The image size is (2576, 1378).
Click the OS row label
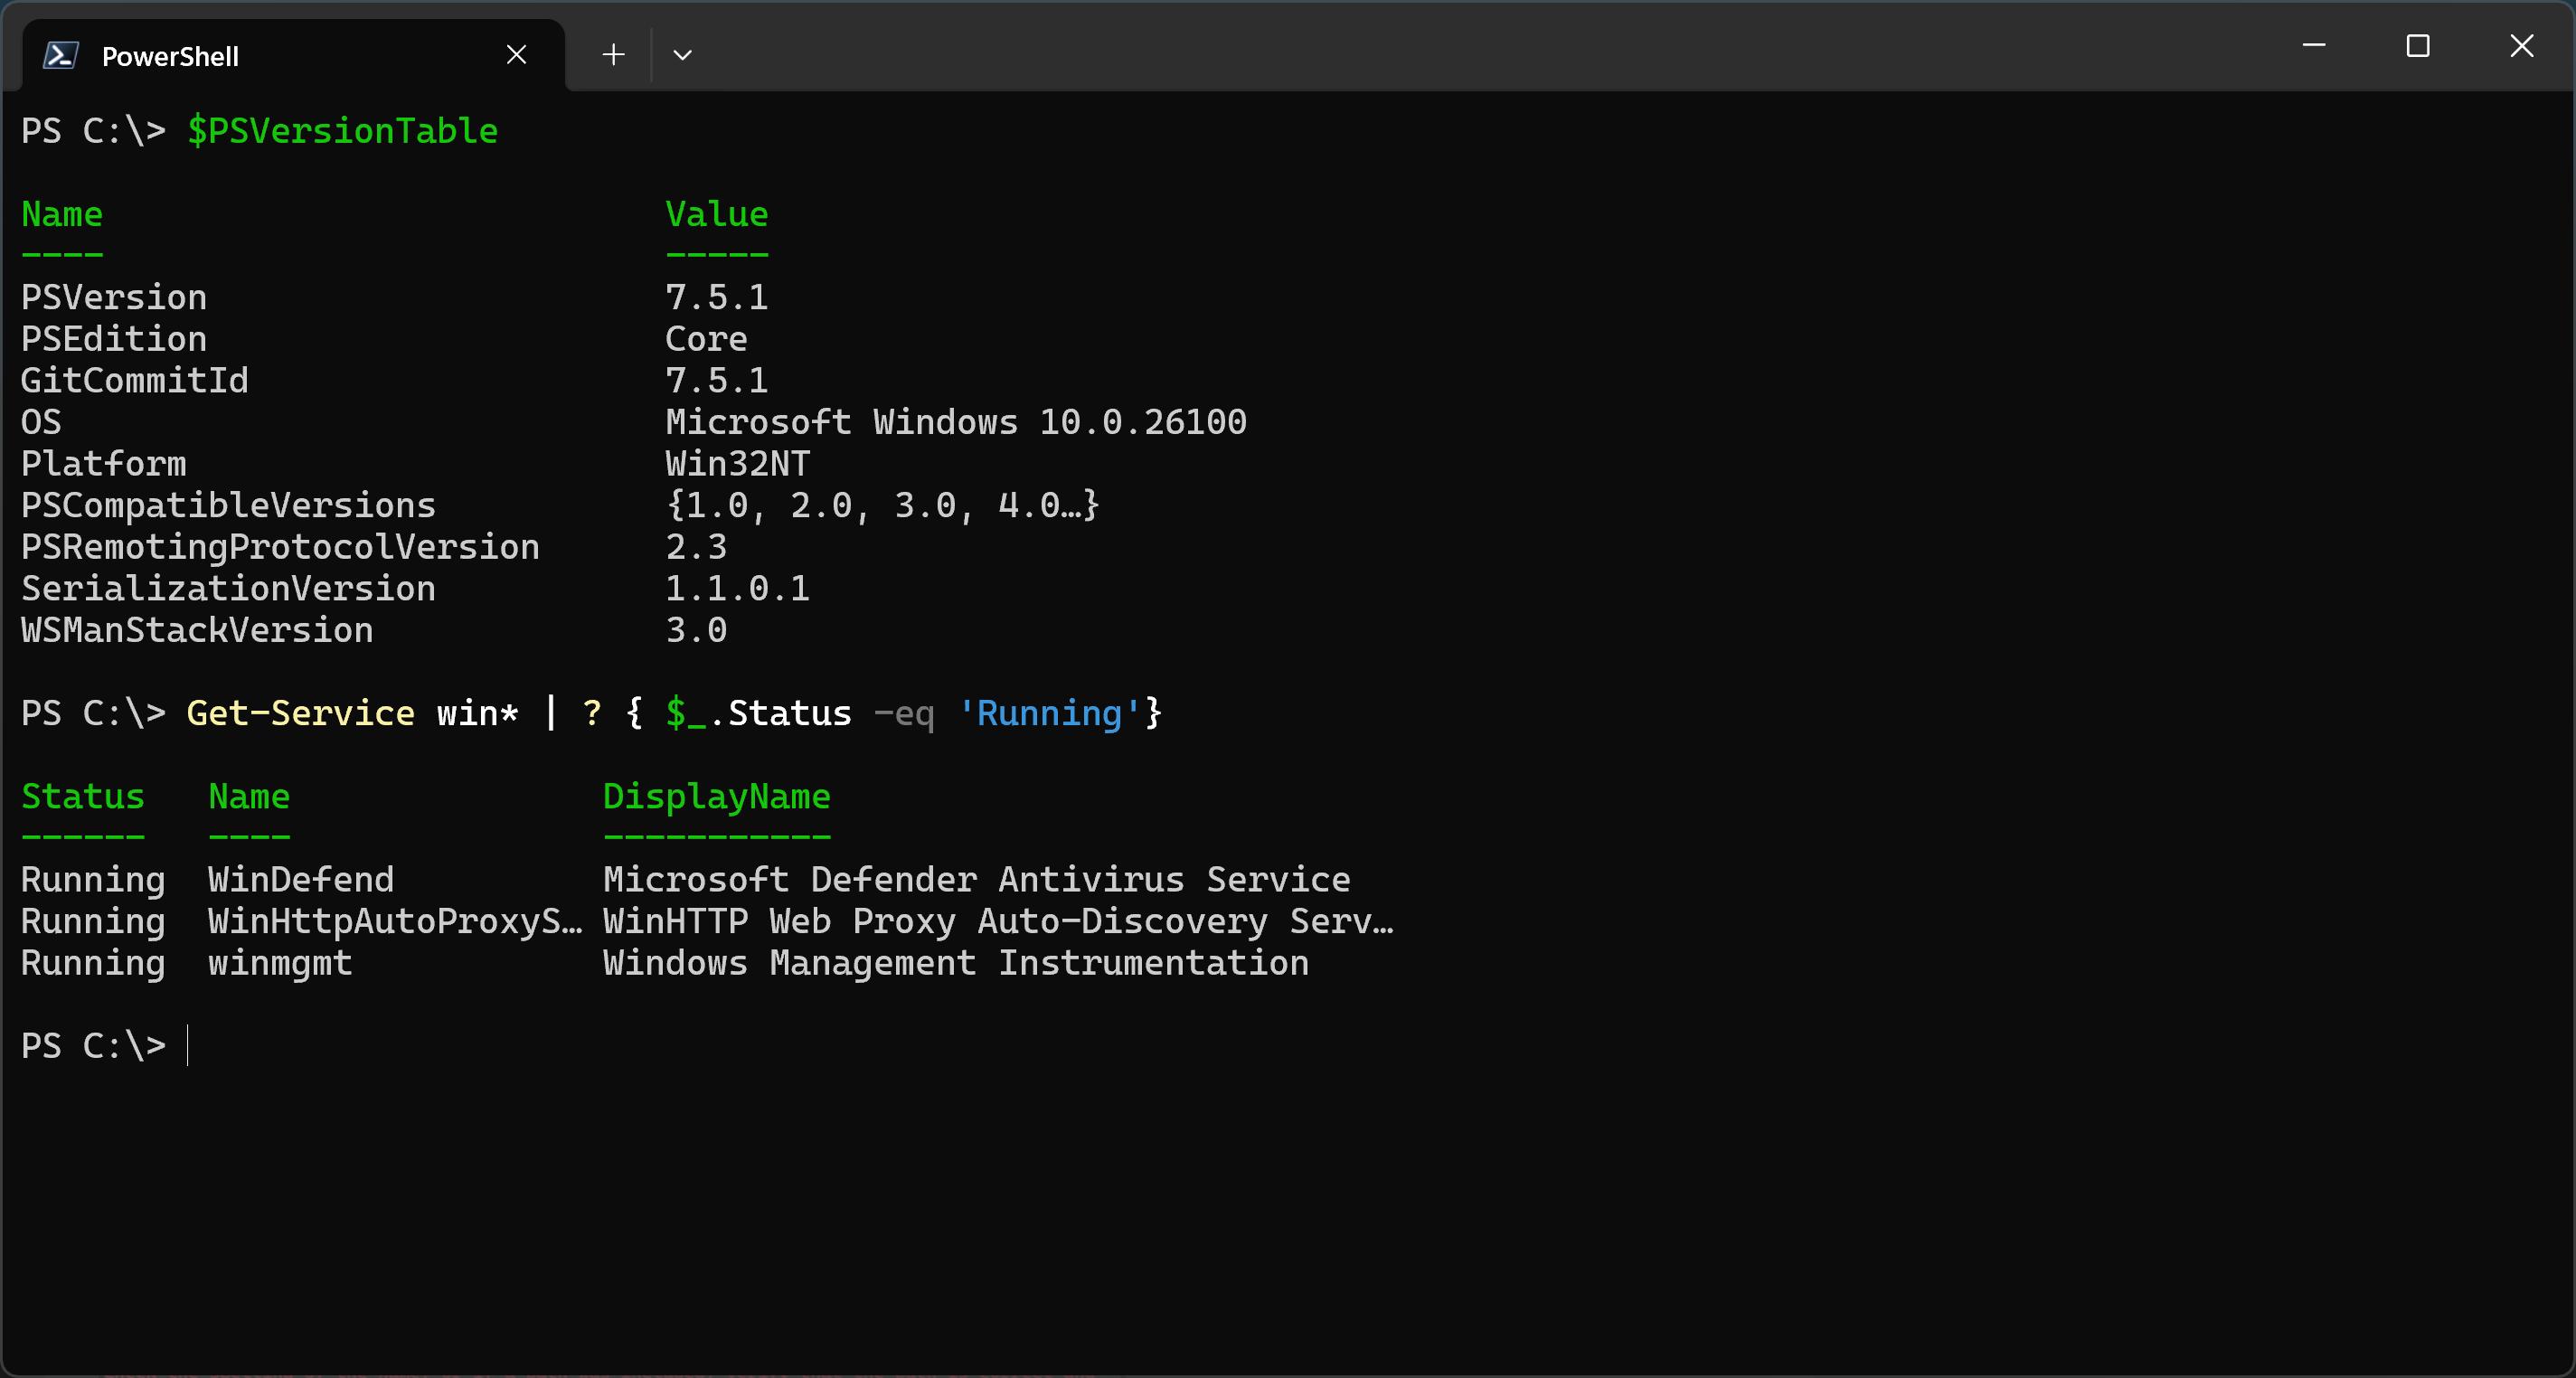(42, 422)
